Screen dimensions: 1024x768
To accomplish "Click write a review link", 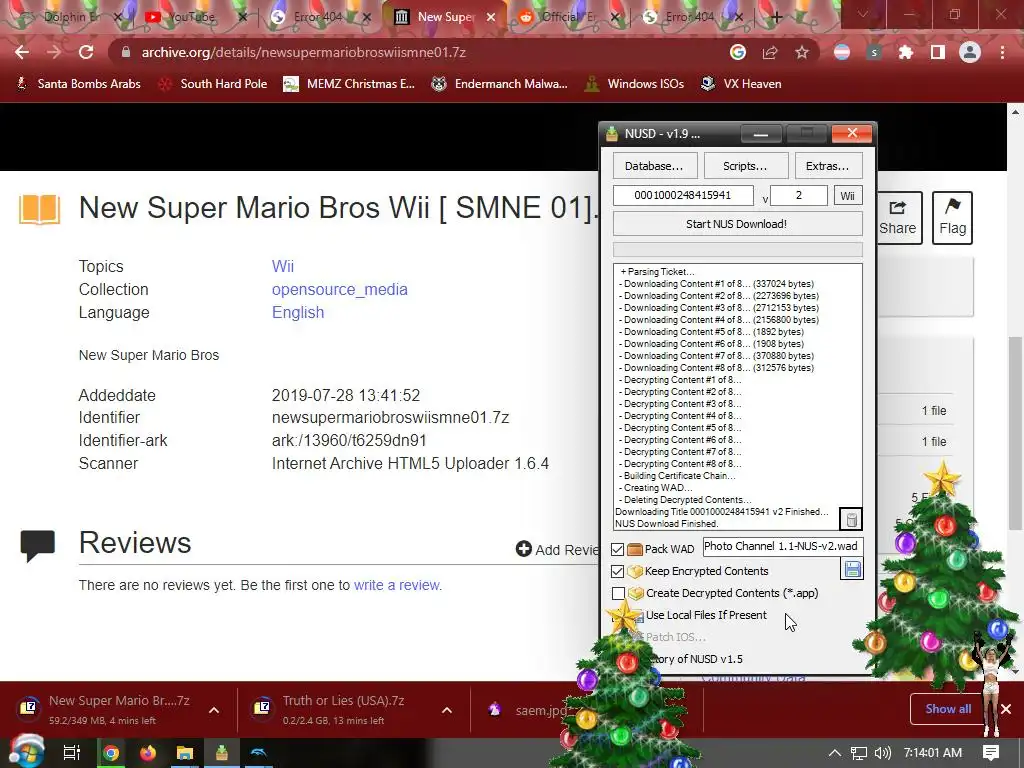I will [x=396, y=585].
